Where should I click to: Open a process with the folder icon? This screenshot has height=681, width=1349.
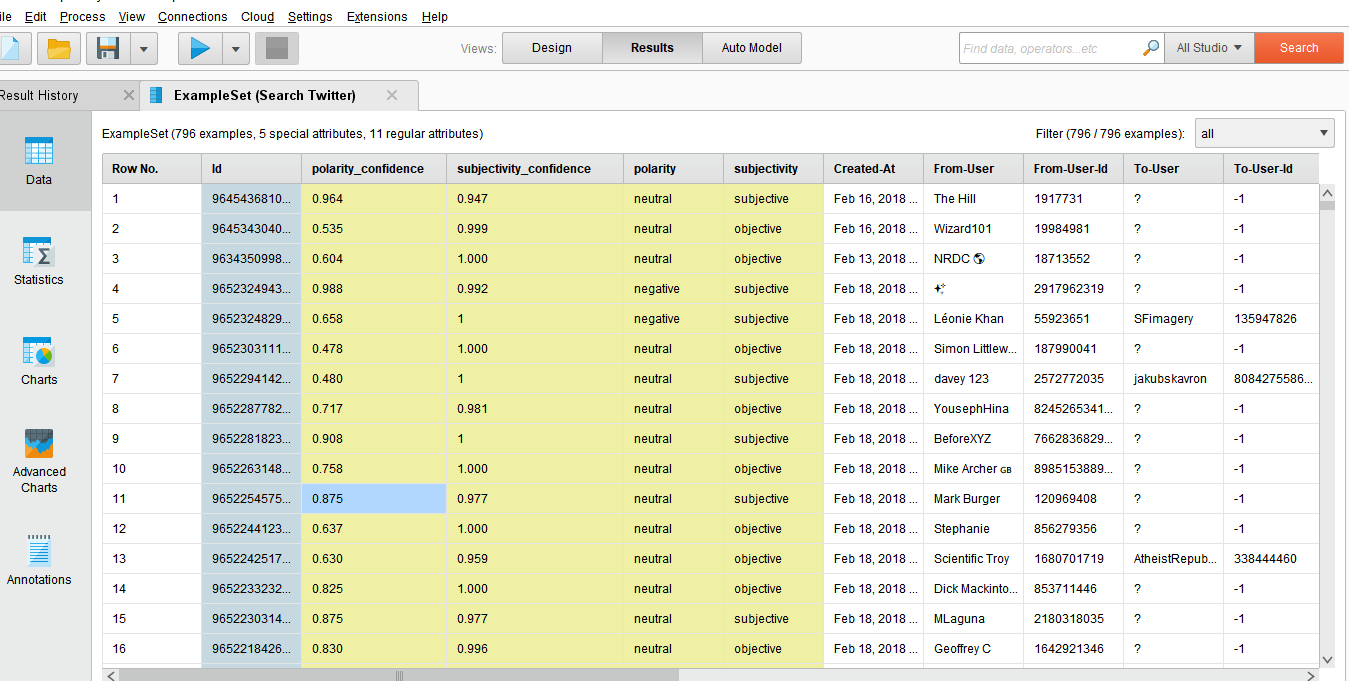tap(60, 48)
